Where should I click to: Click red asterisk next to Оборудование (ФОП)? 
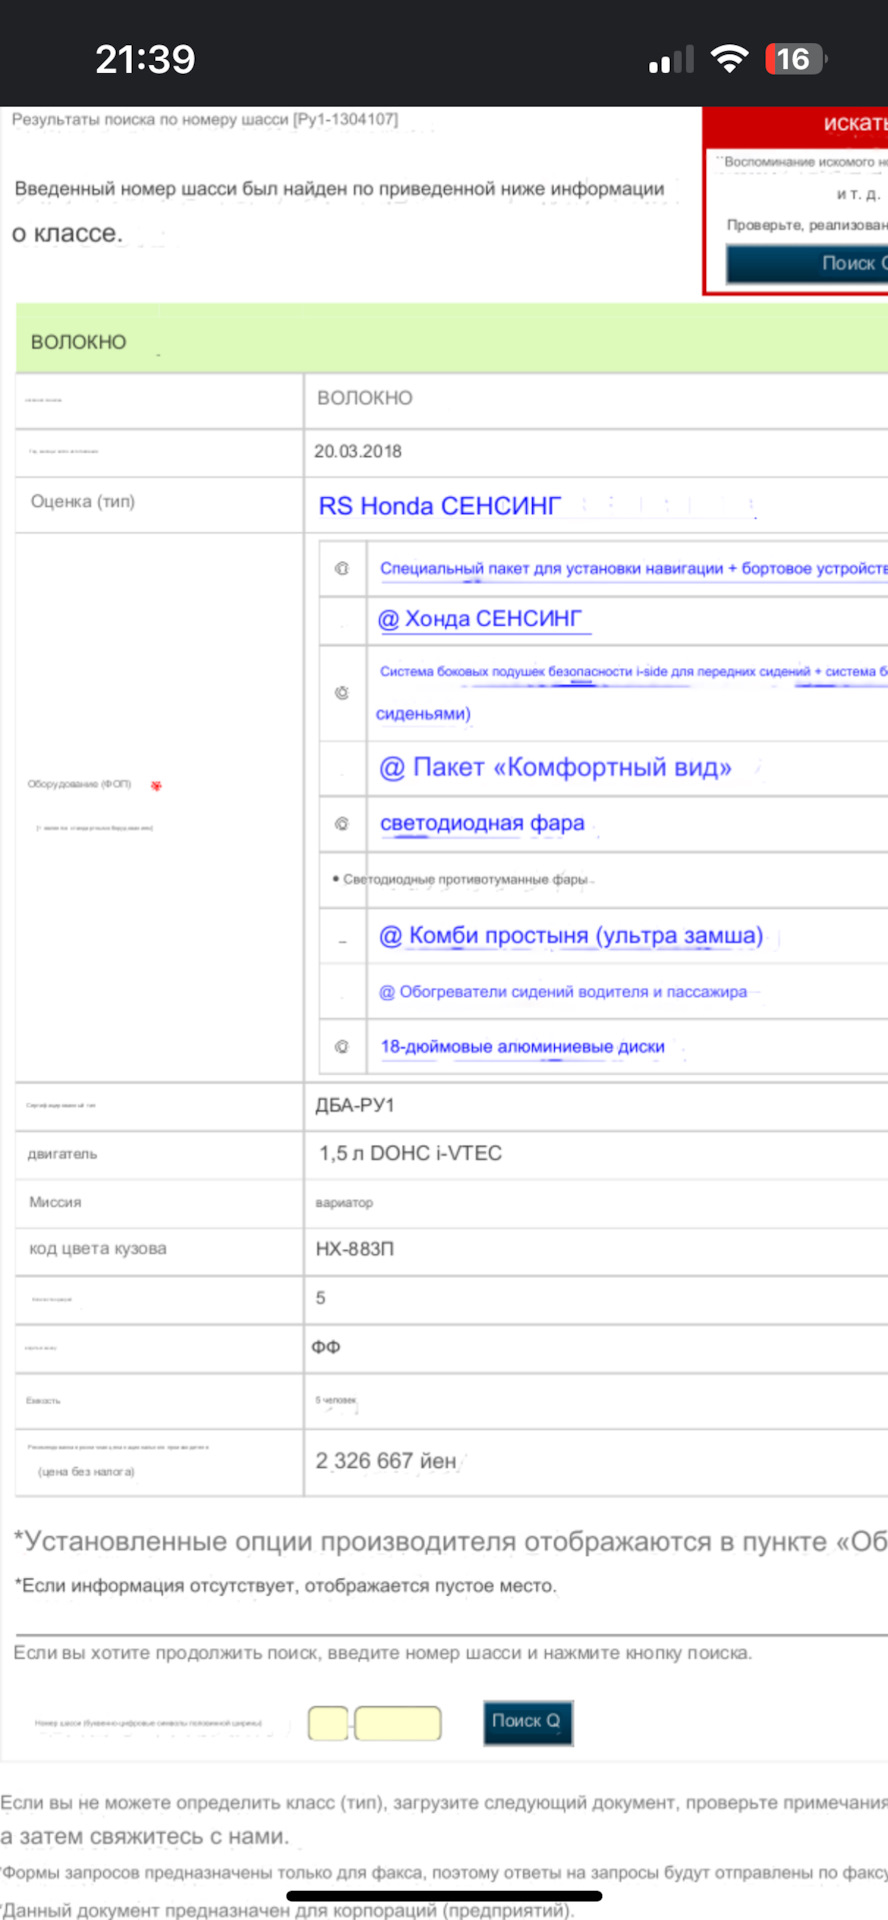point(156,786)
